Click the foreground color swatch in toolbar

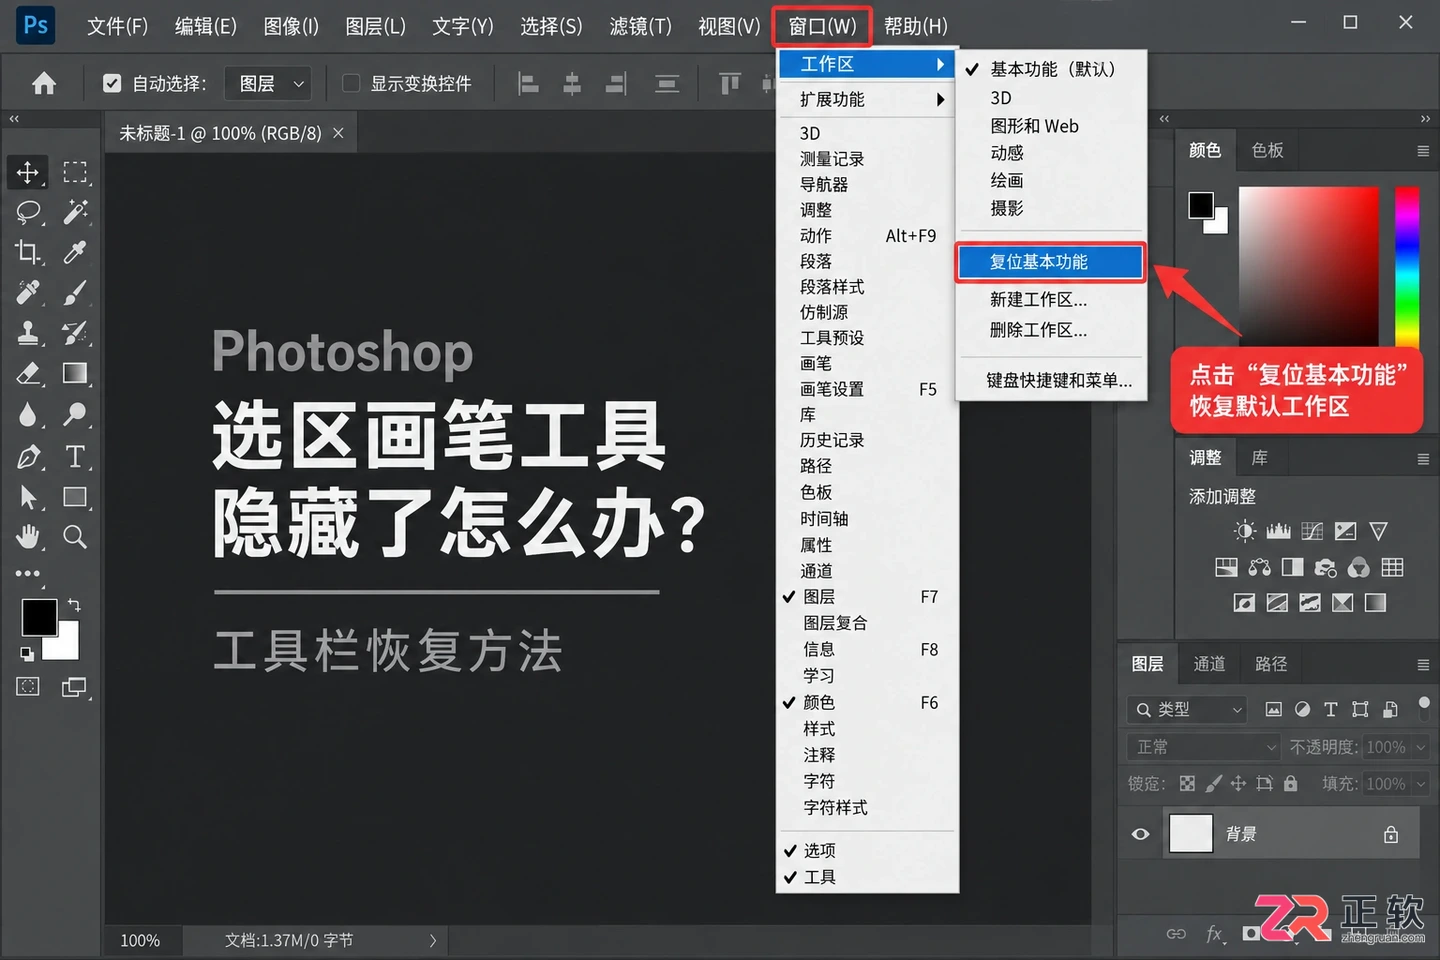click(39, 617)
